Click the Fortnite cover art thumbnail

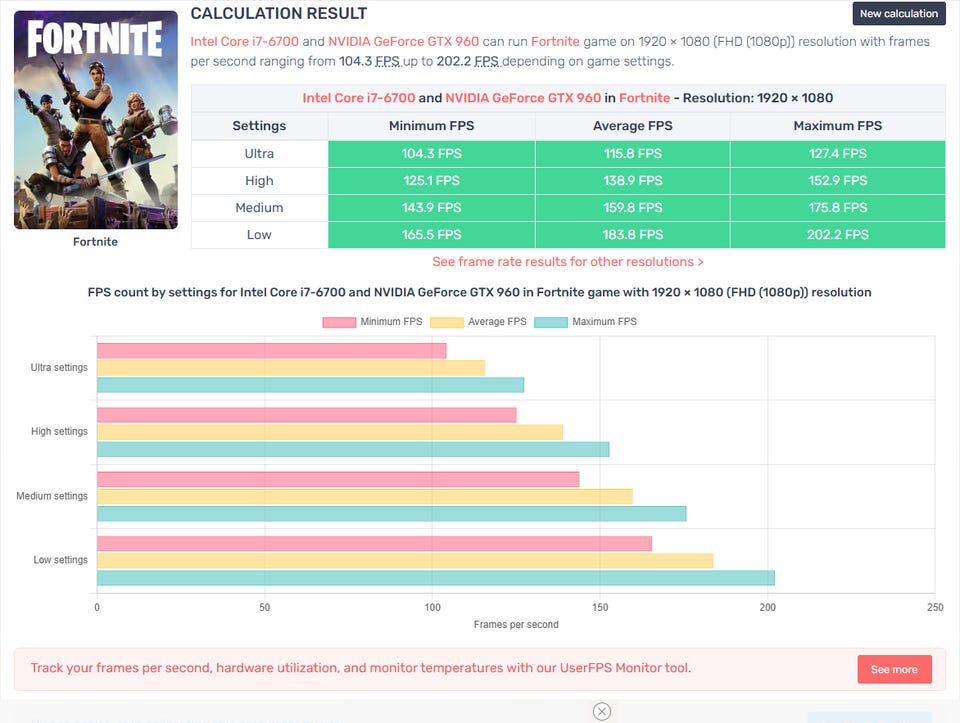pyautogui.click(x=96, y=120)
